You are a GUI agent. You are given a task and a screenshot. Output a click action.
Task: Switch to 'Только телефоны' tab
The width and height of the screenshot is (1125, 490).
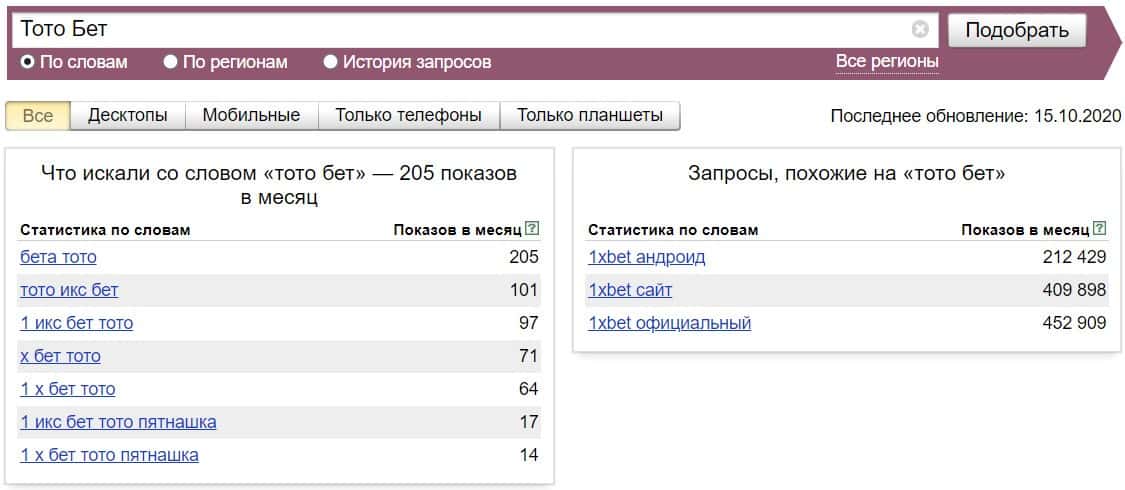click(408, 115)
